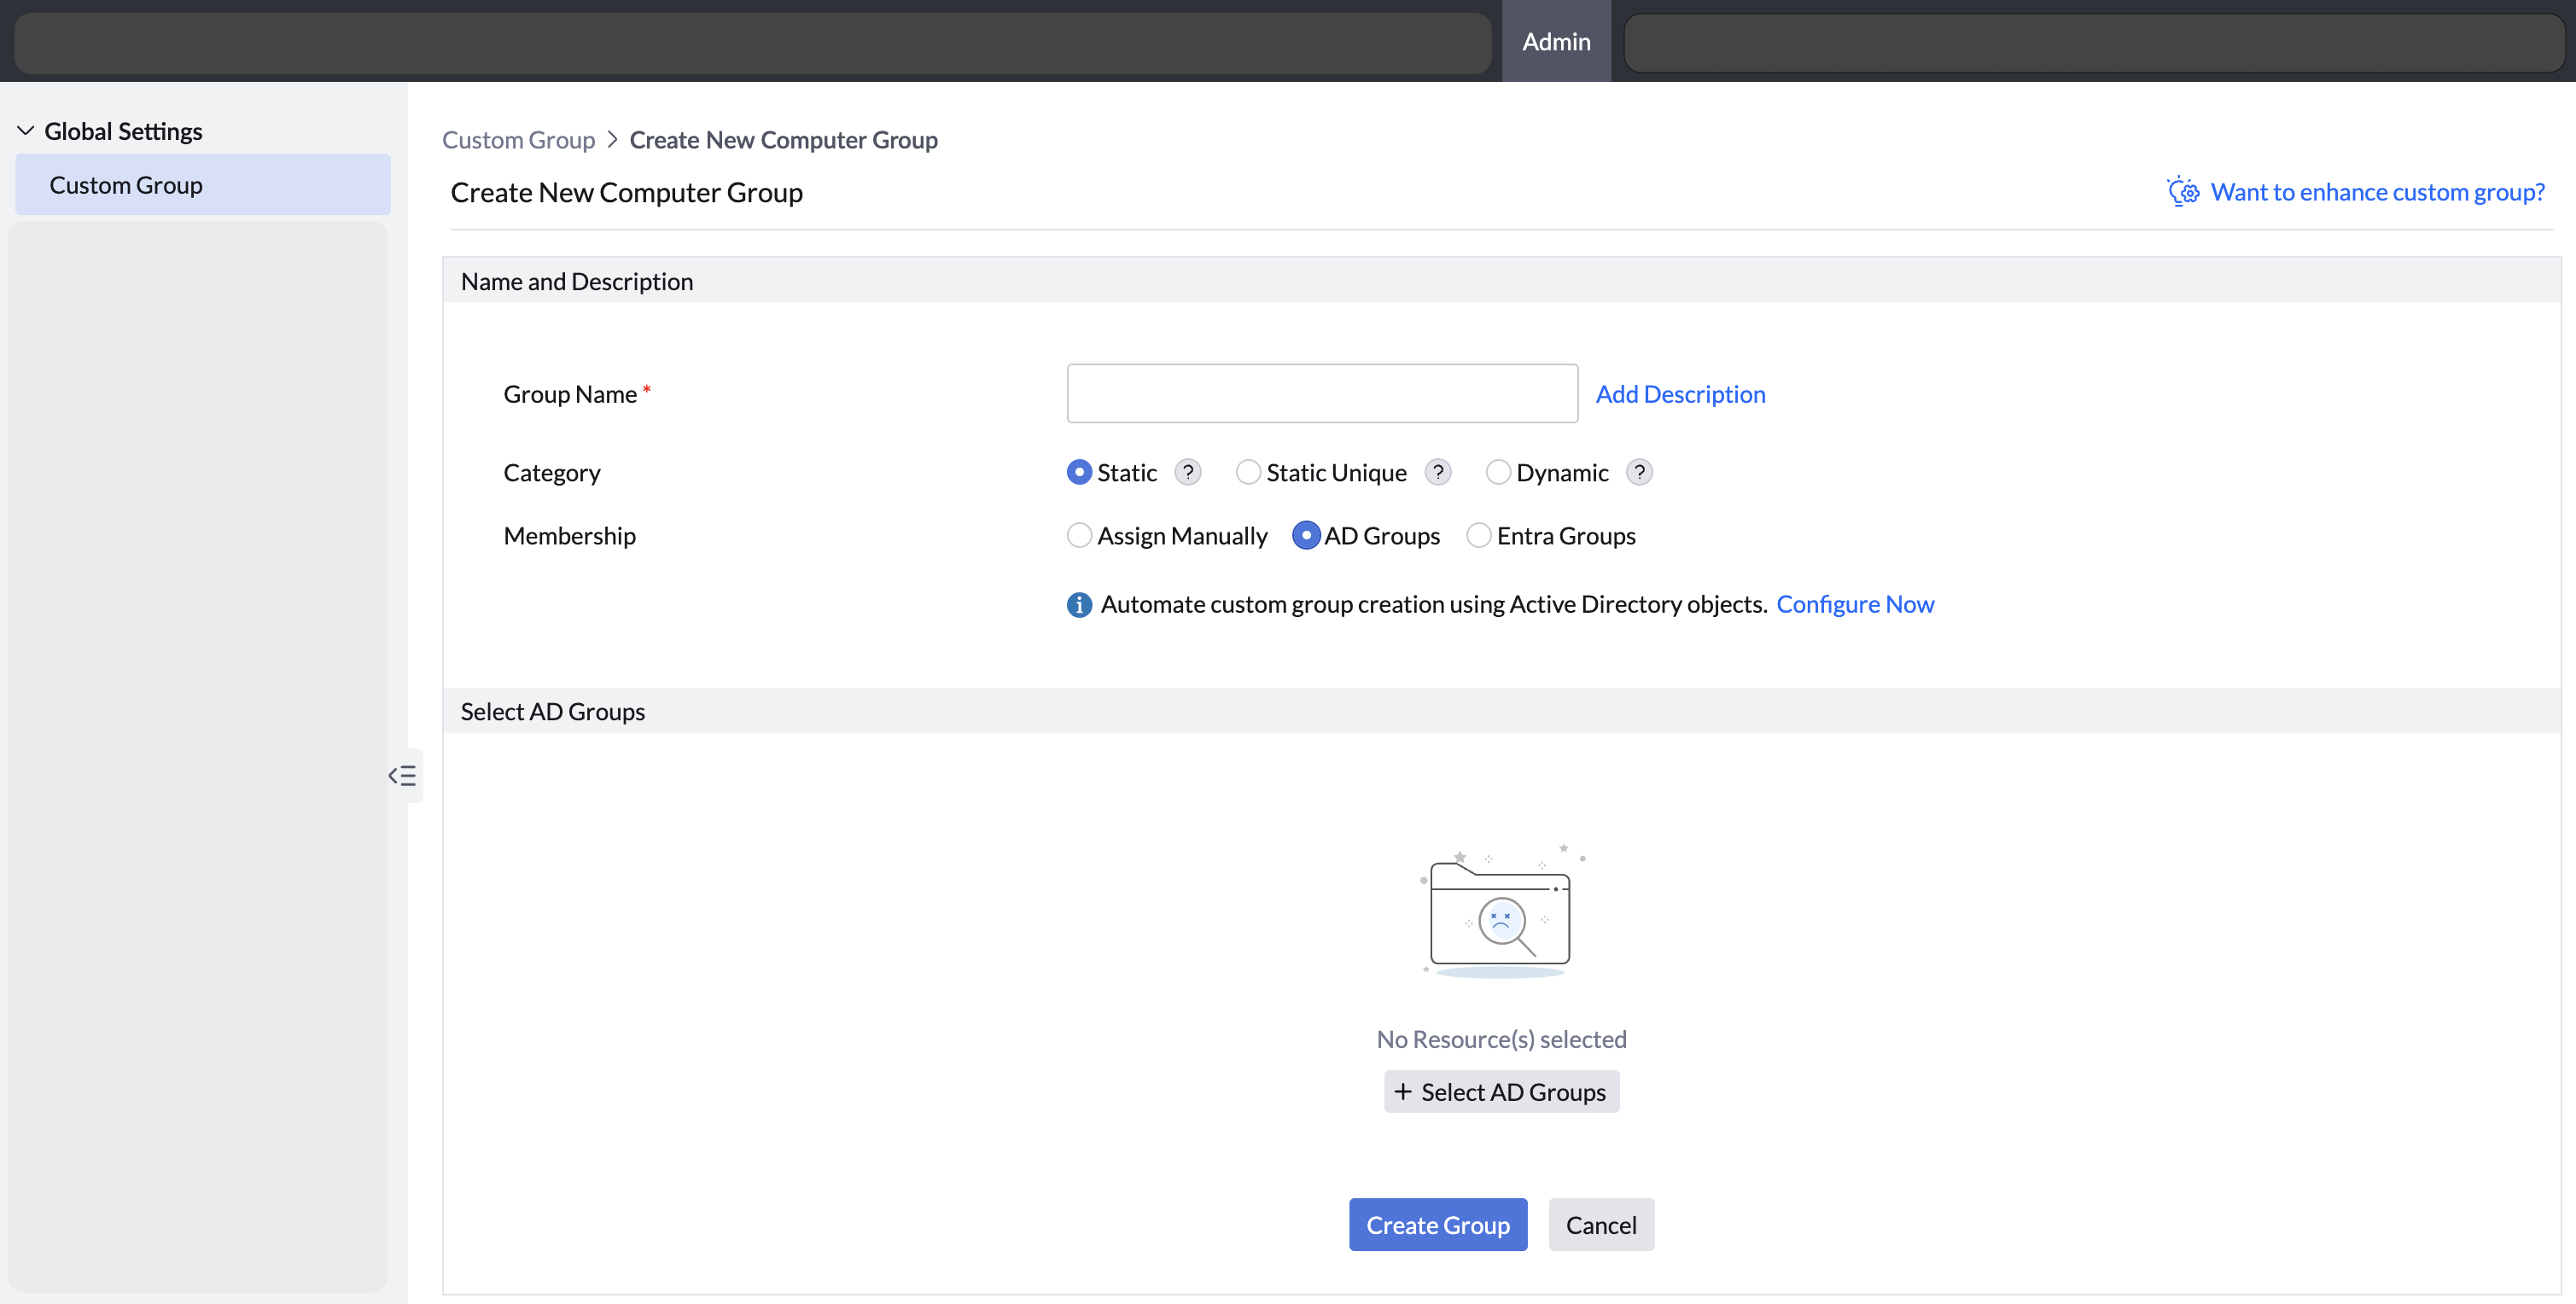
Task: Open the Admin tab
Action: pos(1555,42)
